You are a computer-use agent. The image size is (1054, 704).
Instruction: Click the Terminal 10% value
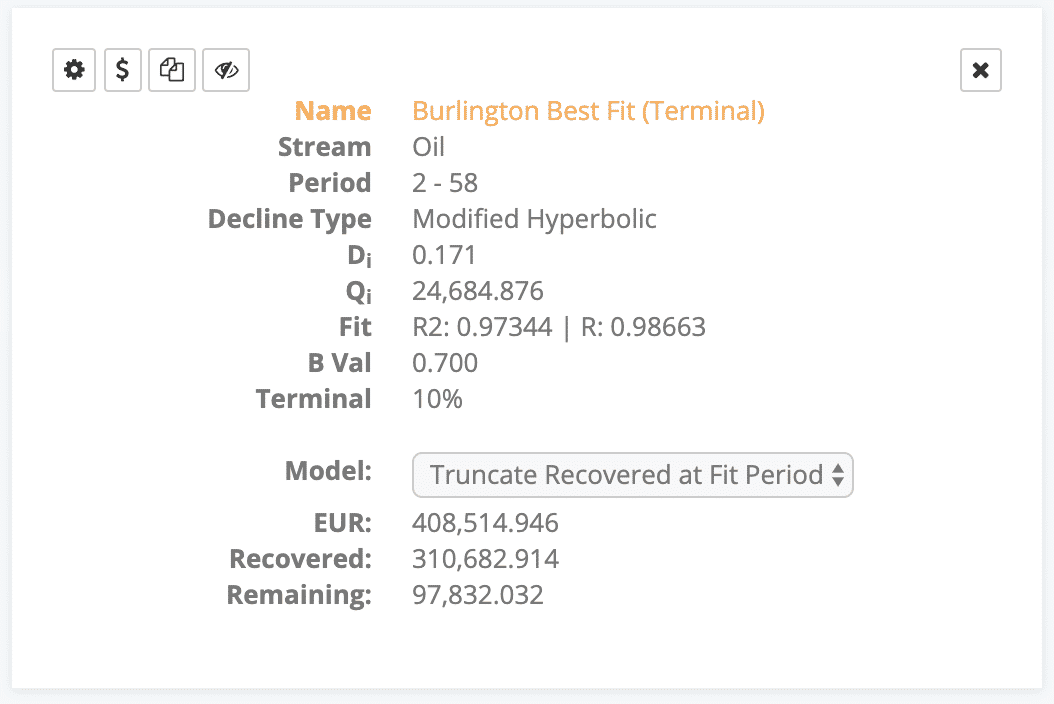437,399
